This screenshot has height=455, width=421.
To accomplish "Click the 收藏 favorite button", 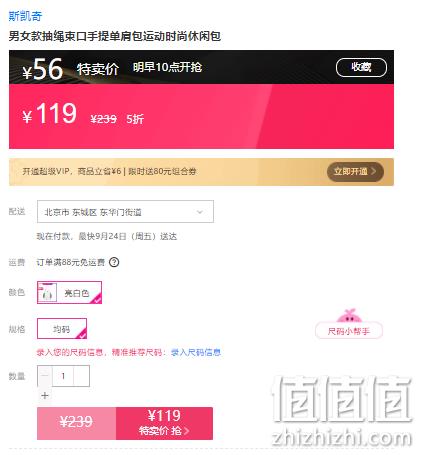I will 361,67.
